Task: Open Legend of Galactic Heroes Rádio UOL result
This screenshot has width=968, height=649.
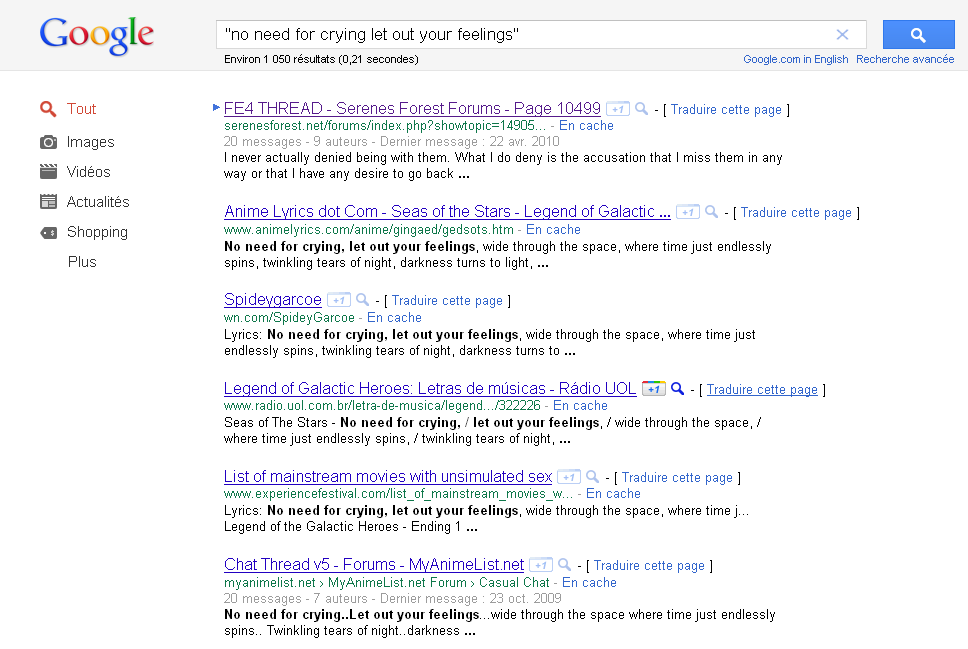Action: tap(430, 388)
